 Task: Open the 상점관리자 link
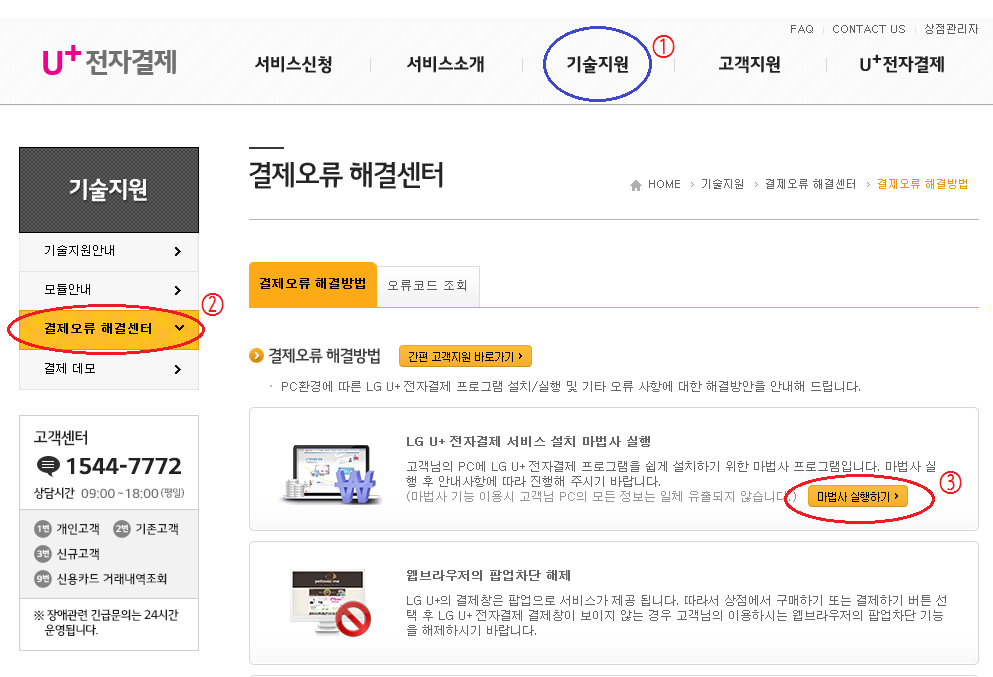(951, 29)
